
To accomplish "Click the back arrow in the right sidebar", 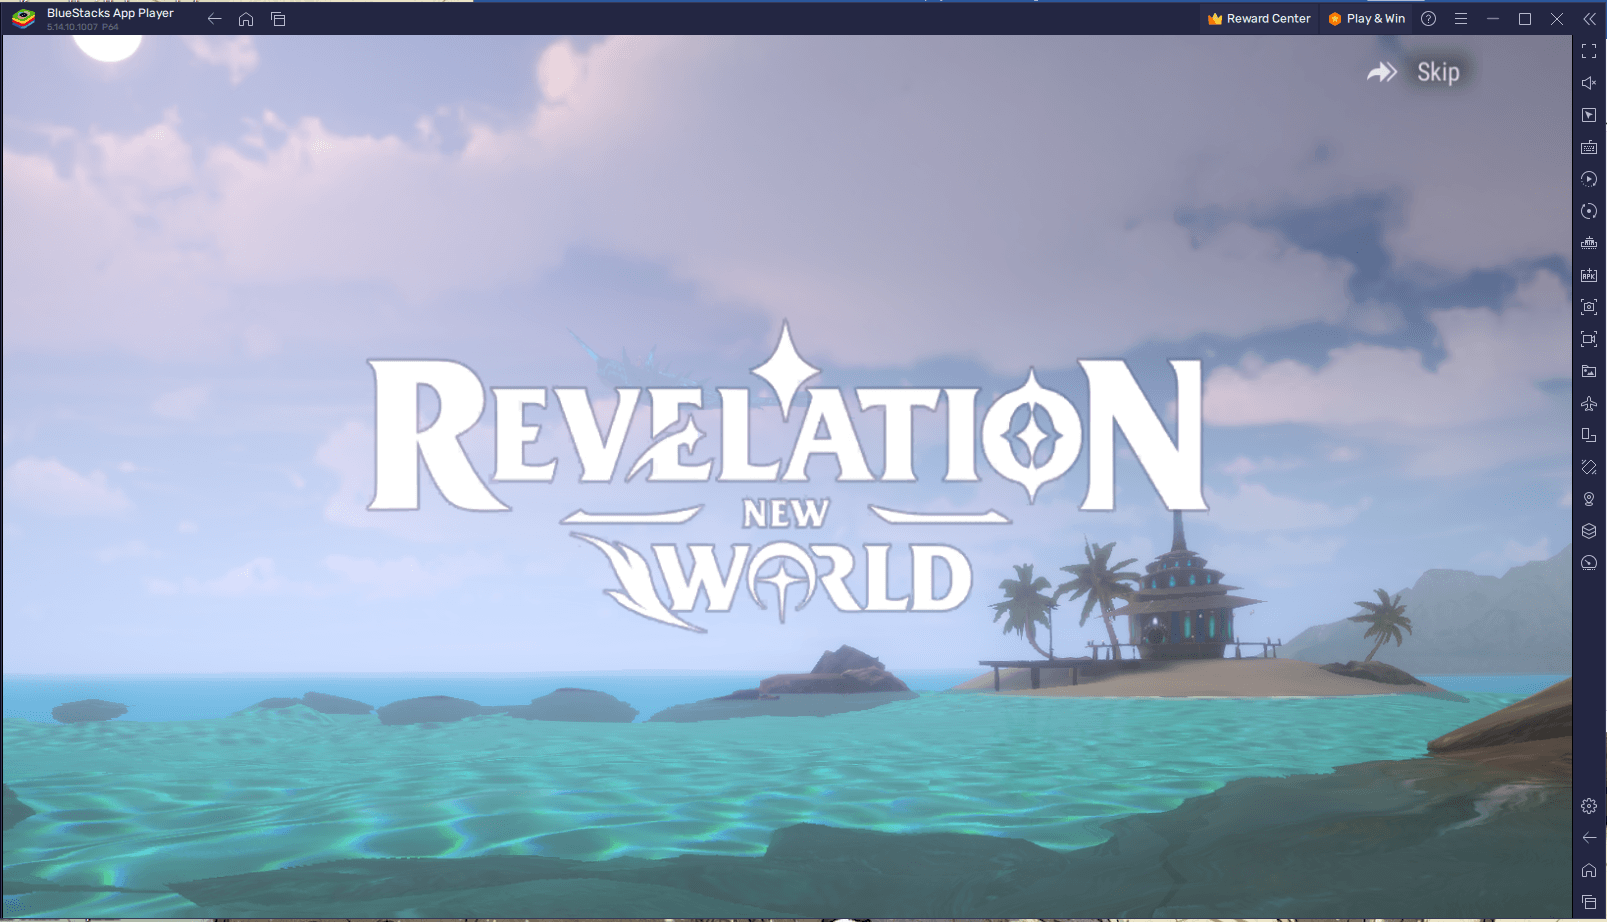I will point(1589,838).
